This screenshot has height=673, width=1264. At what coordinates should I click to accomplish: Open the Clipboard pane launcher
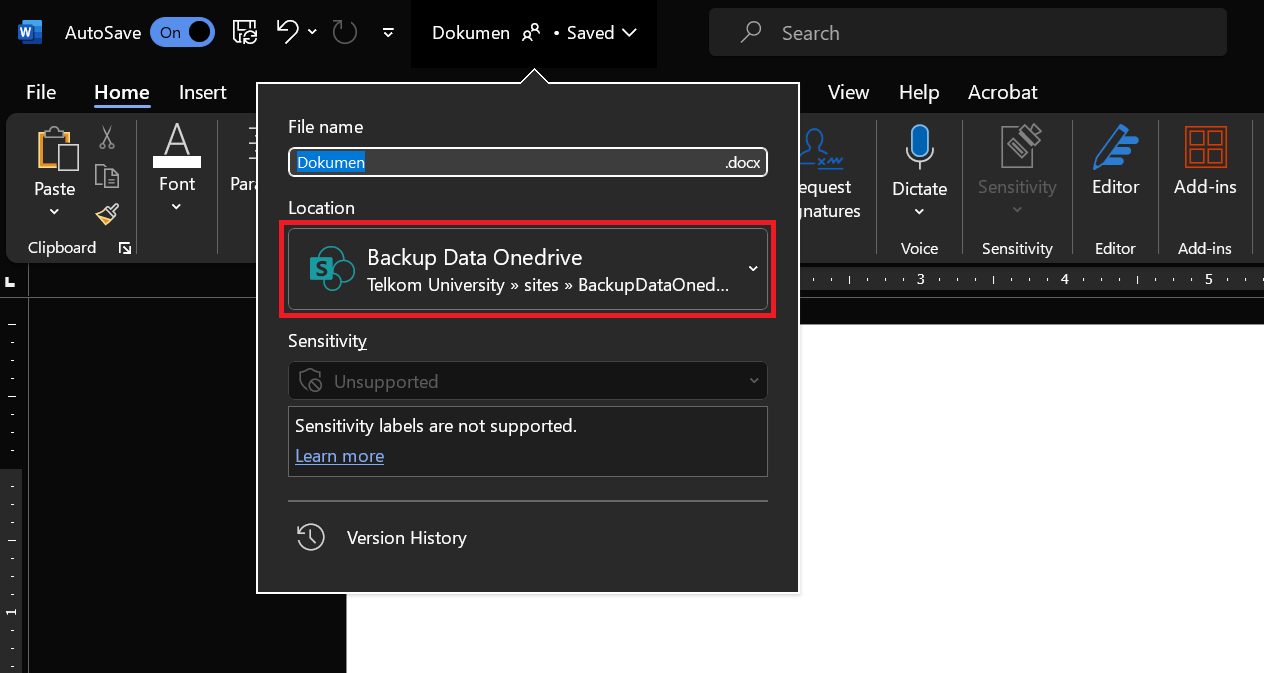pyautogui.click(x=125, y=248)
